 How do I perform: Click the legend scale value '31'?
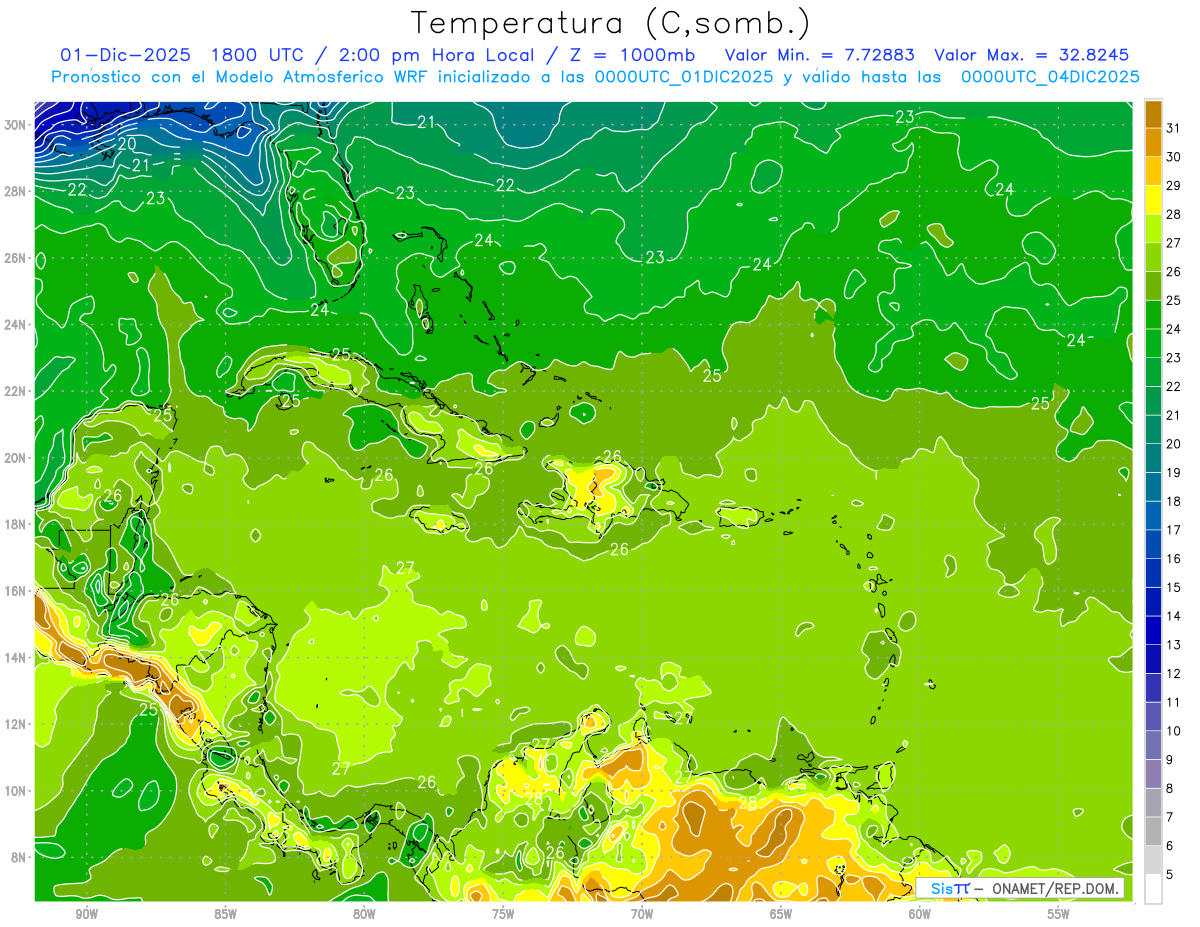point(1174,128)
